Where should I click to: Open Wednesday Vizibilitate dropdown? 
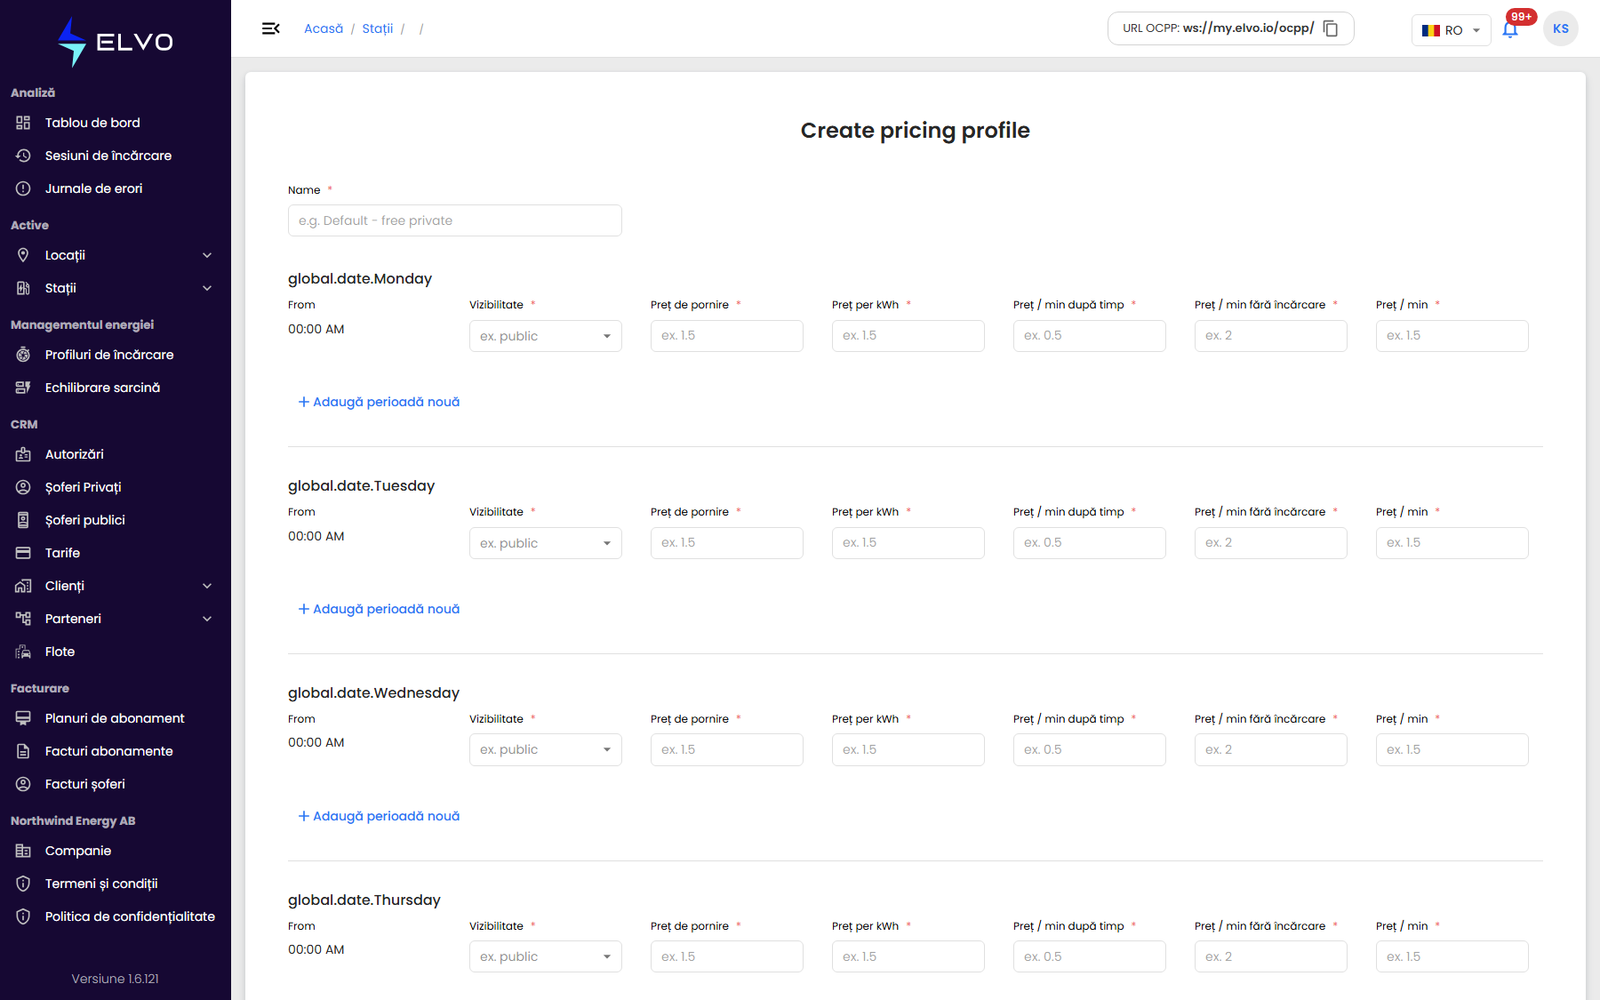click(545, 750)
